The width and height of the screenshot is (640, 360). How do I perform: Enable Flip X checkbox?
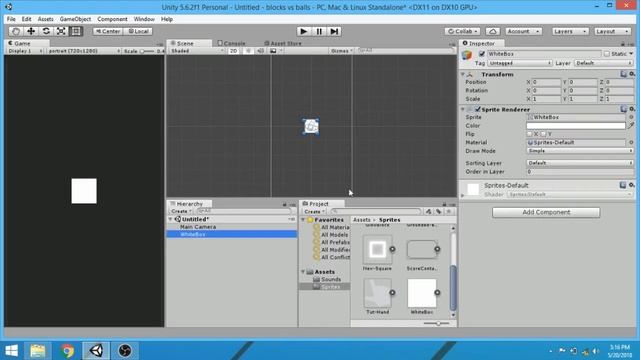pyautogui.click(x=529, y=134)
